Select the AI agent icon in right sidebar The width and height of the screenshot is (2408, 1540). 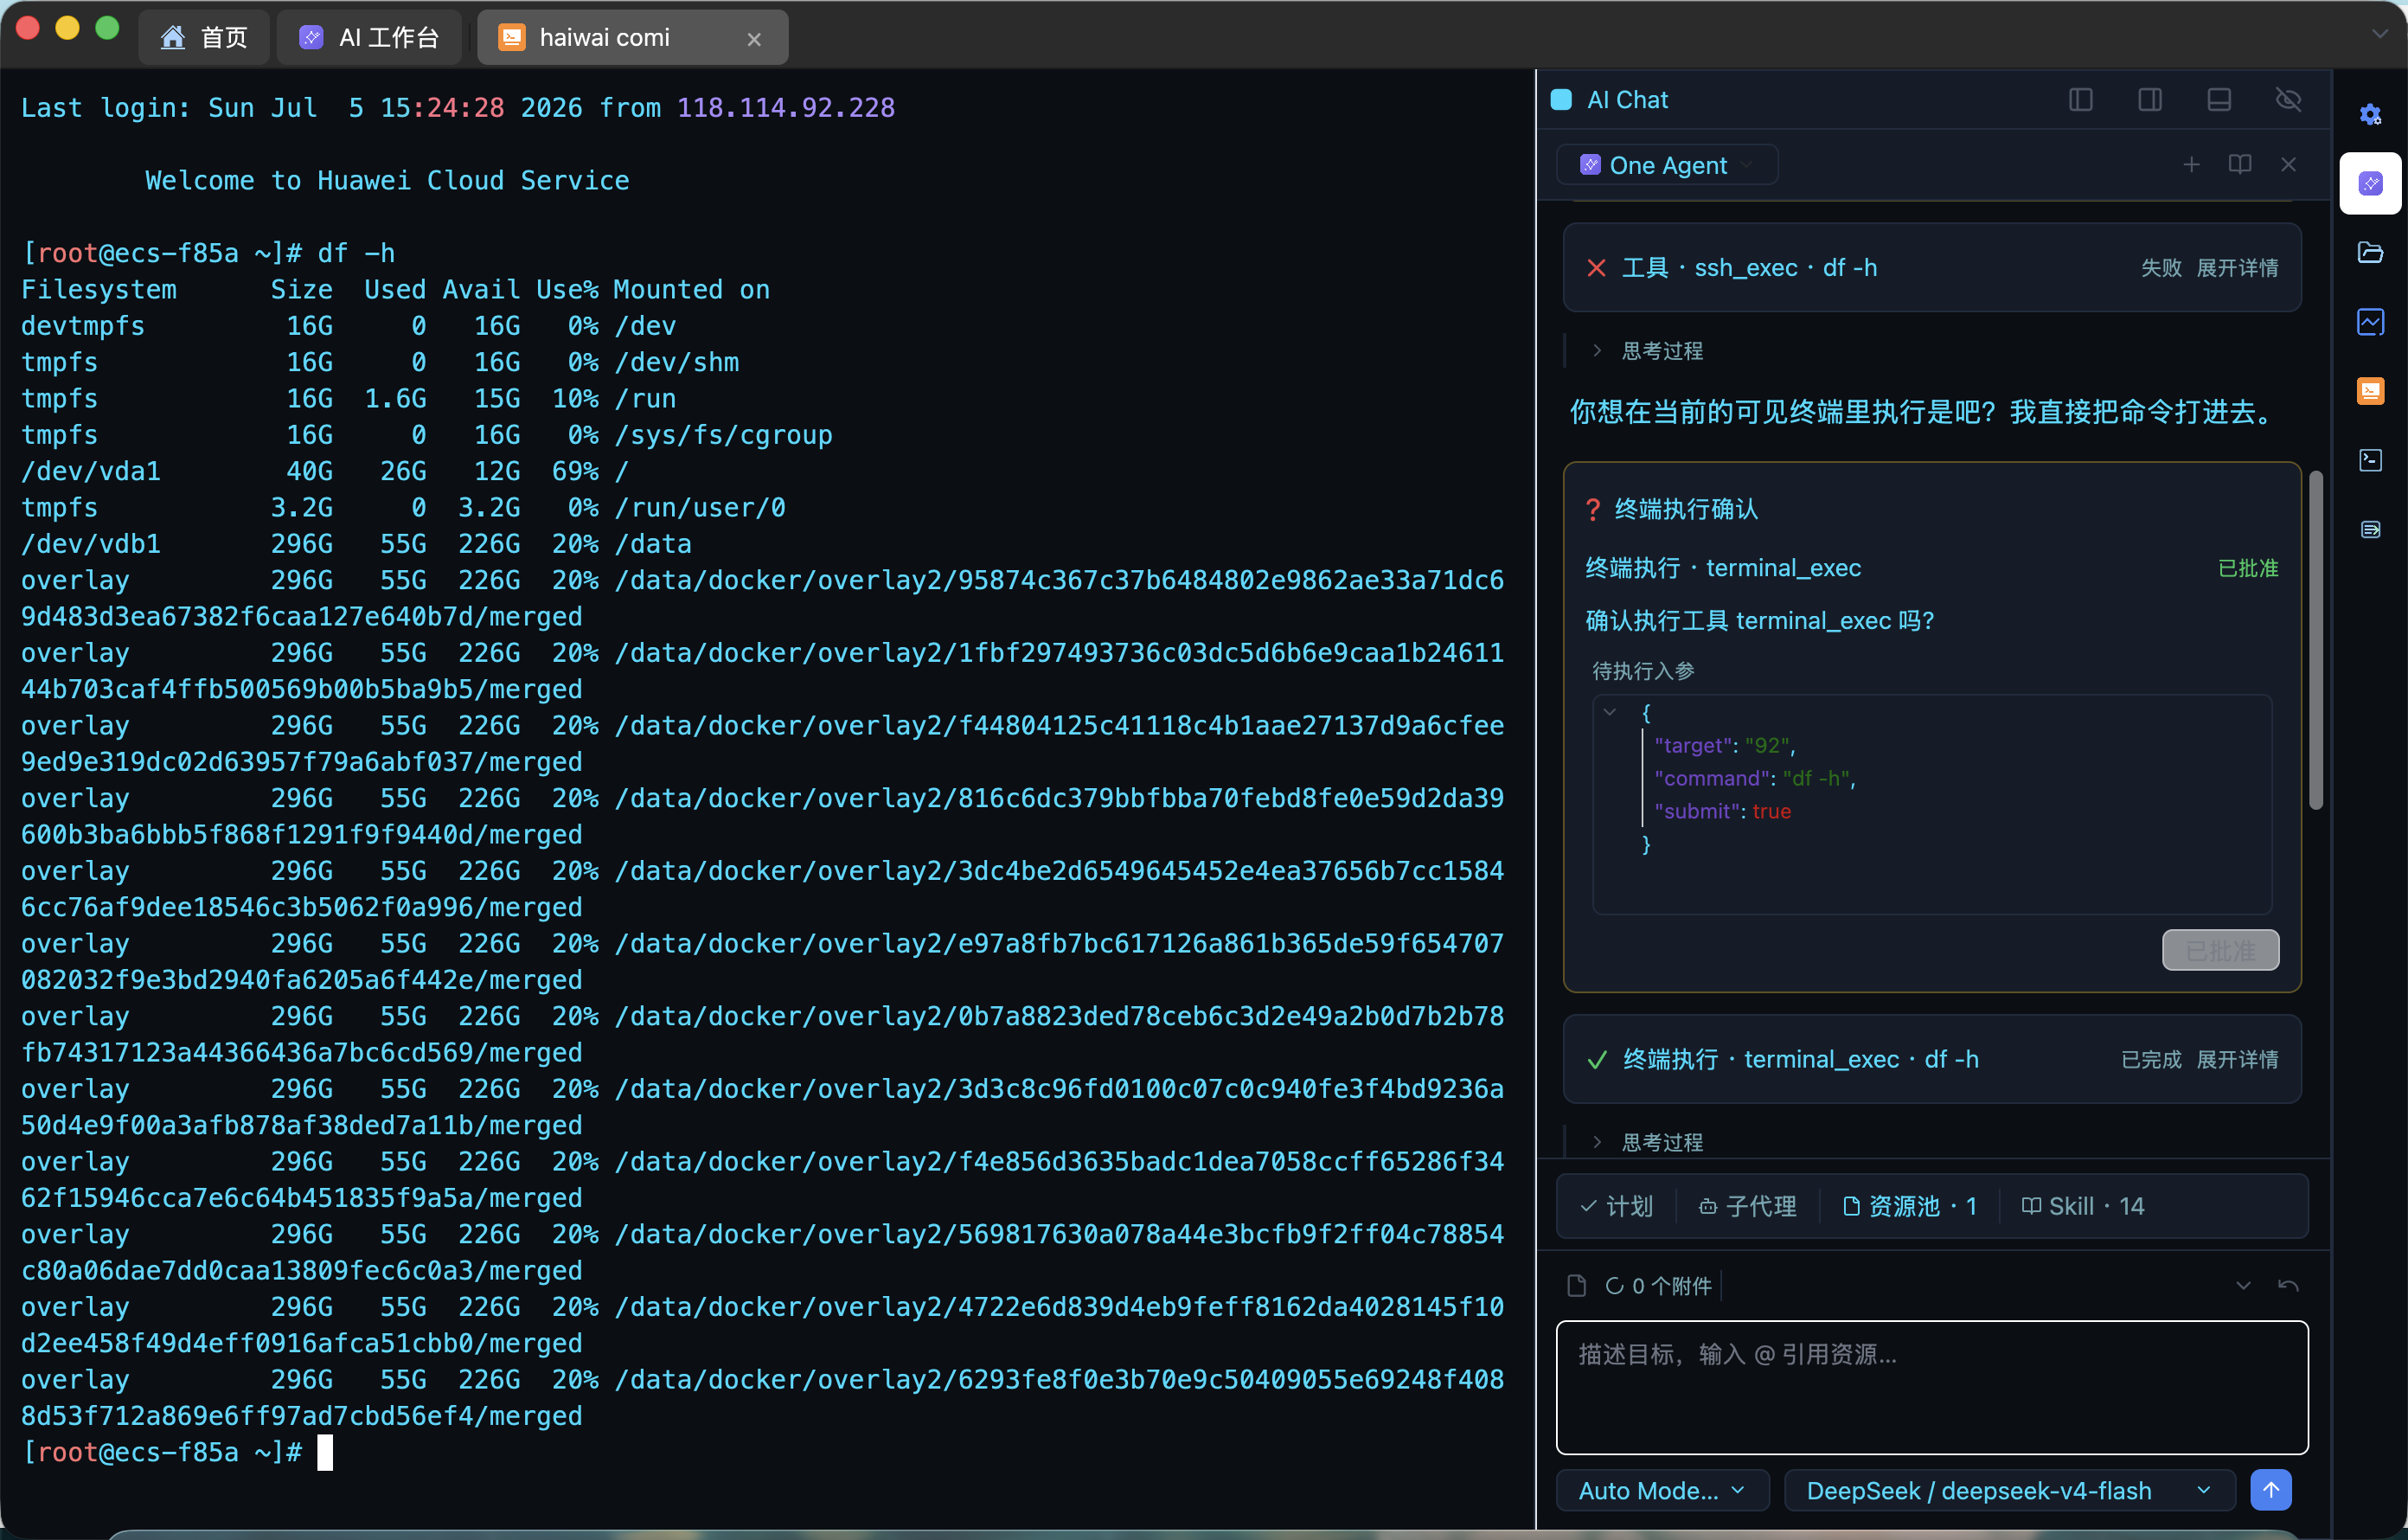2370,184
